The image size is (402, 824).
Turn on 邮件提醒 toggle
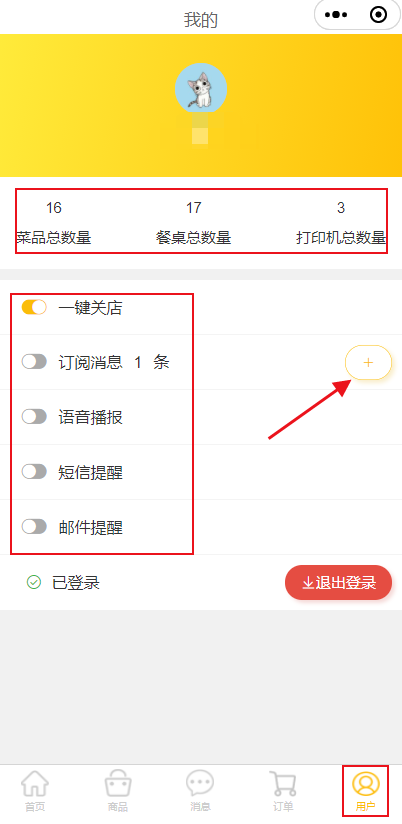pos(34,527)
